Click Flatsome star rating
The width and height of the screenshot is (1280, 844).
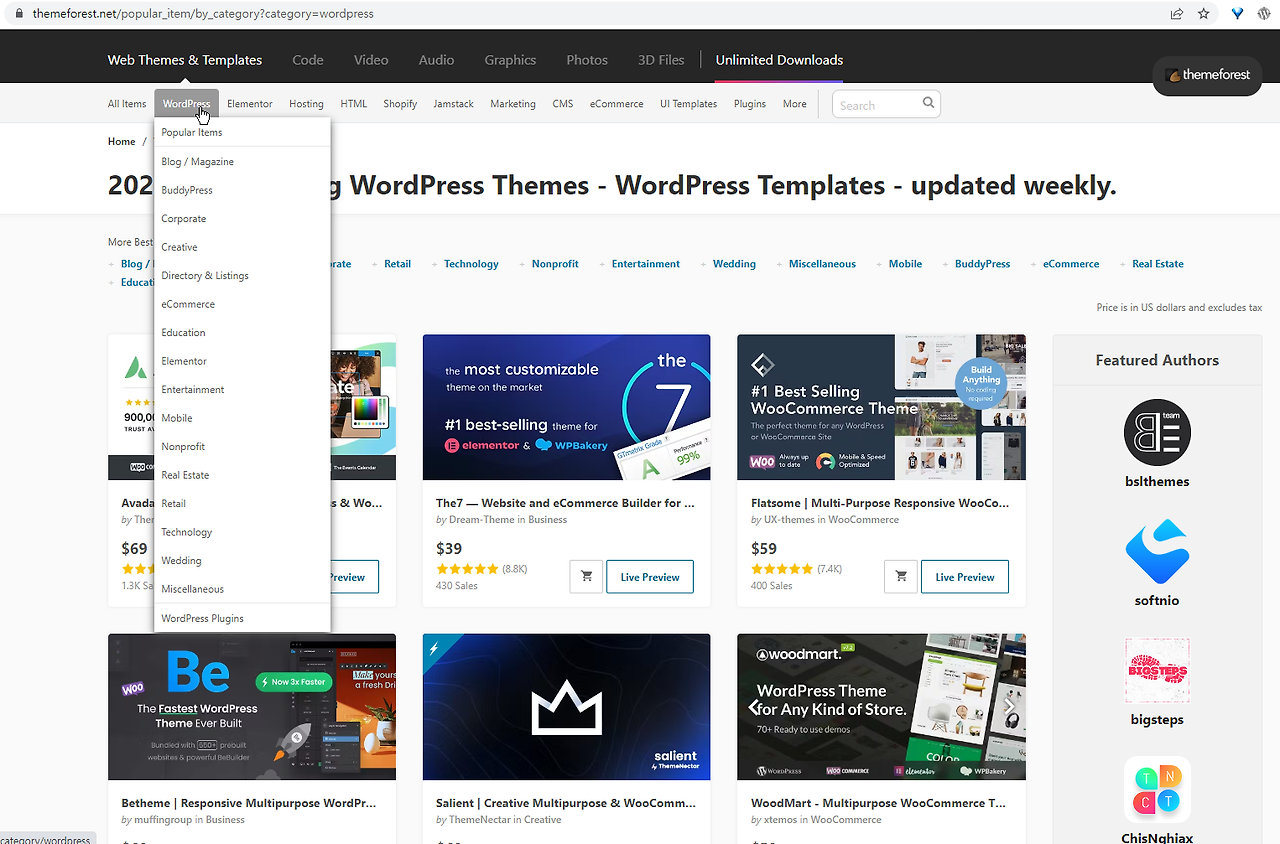(782, 569)
